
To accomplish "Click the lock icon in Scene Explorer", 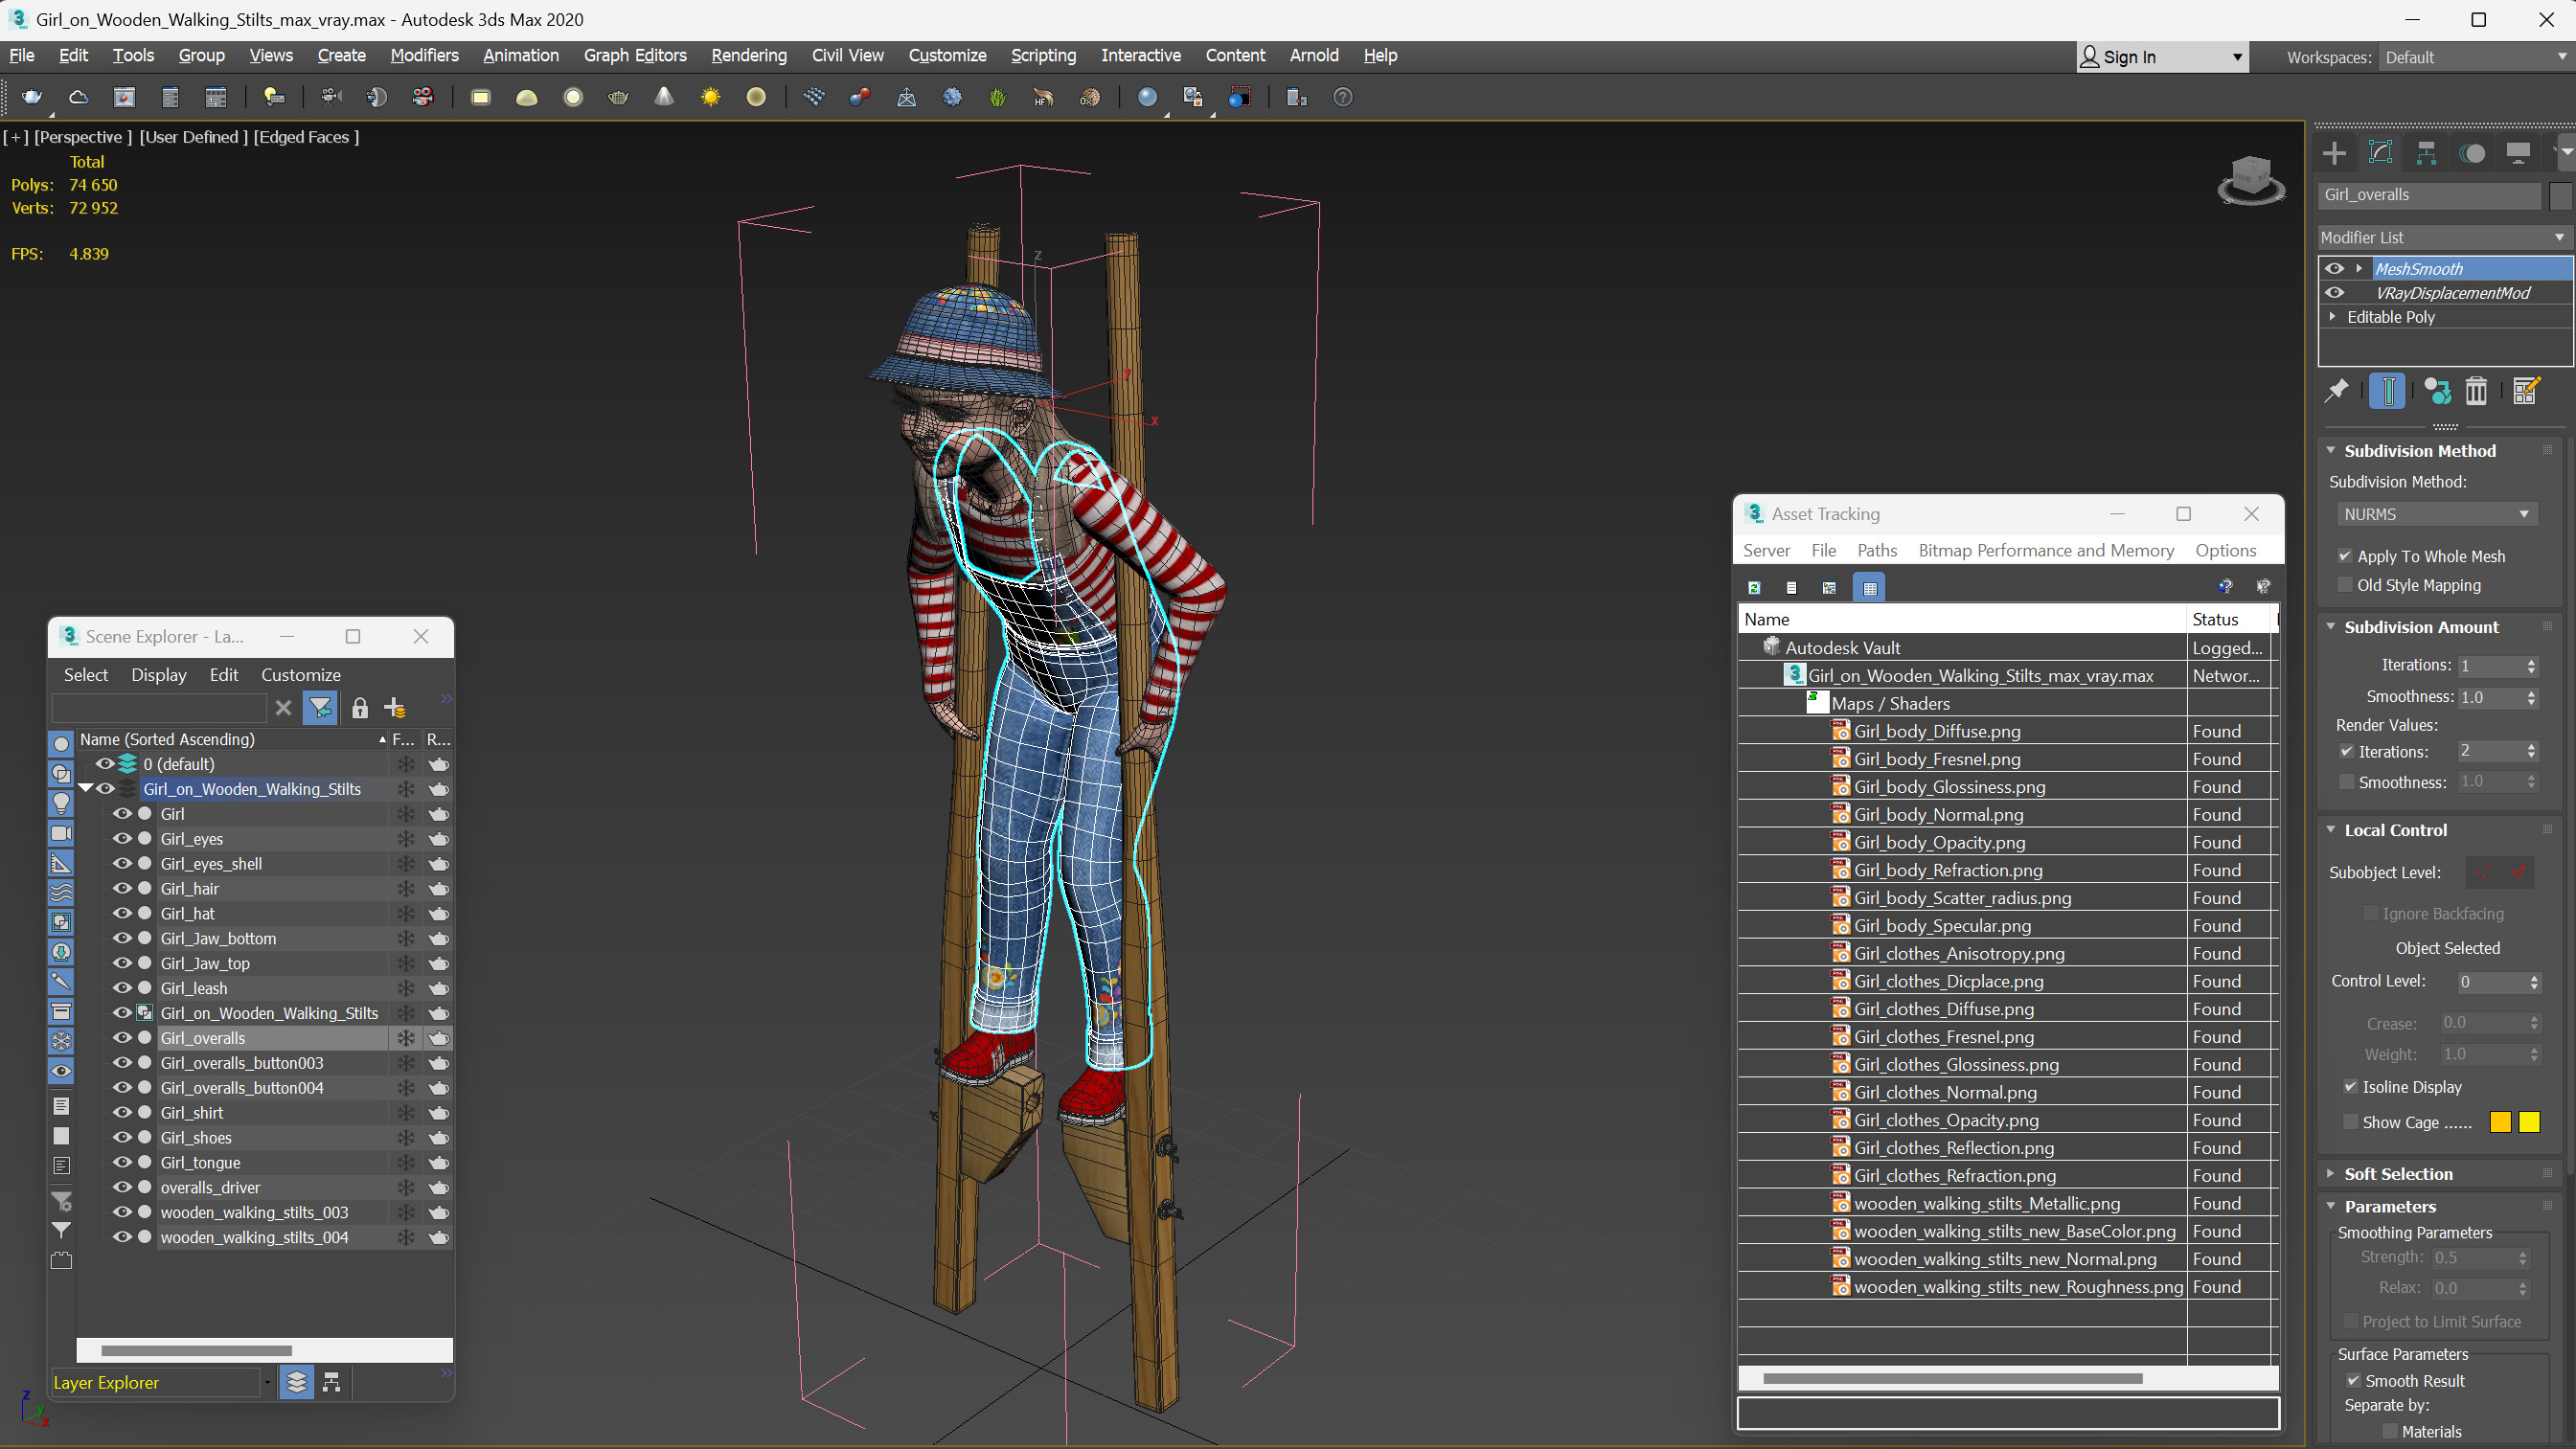I will [x=360, y=708].
